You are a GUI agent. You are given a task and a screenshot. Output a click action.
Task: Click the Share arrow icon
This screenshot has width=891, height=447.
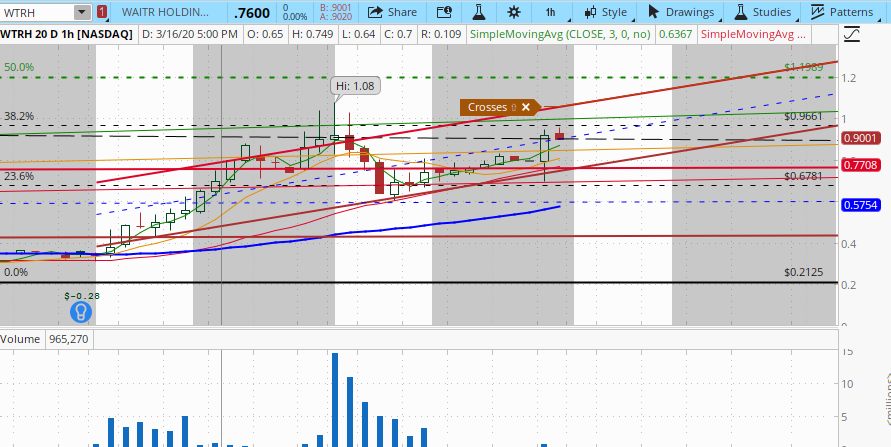pos(375,12)
